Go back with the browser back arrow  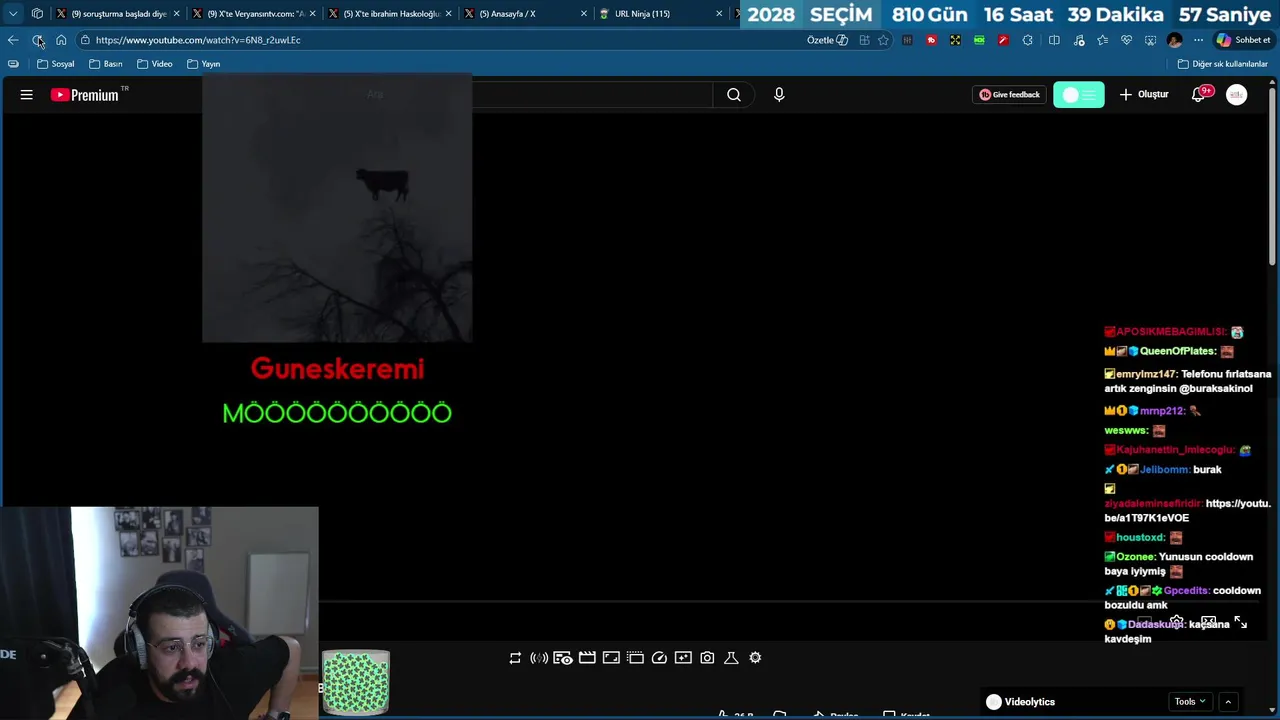pyautogui.click(x=13, y=40)
